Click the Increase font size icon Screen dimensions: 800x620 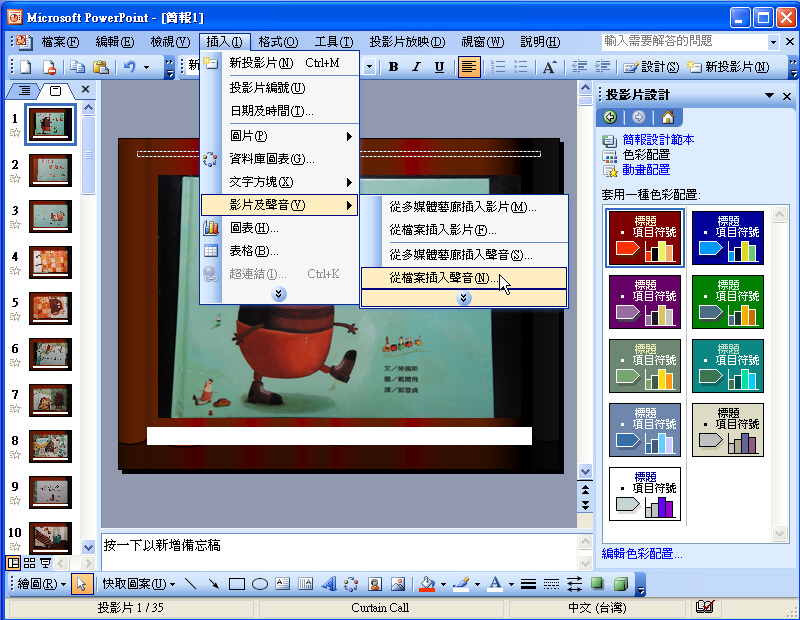click(x=549, y=67)
